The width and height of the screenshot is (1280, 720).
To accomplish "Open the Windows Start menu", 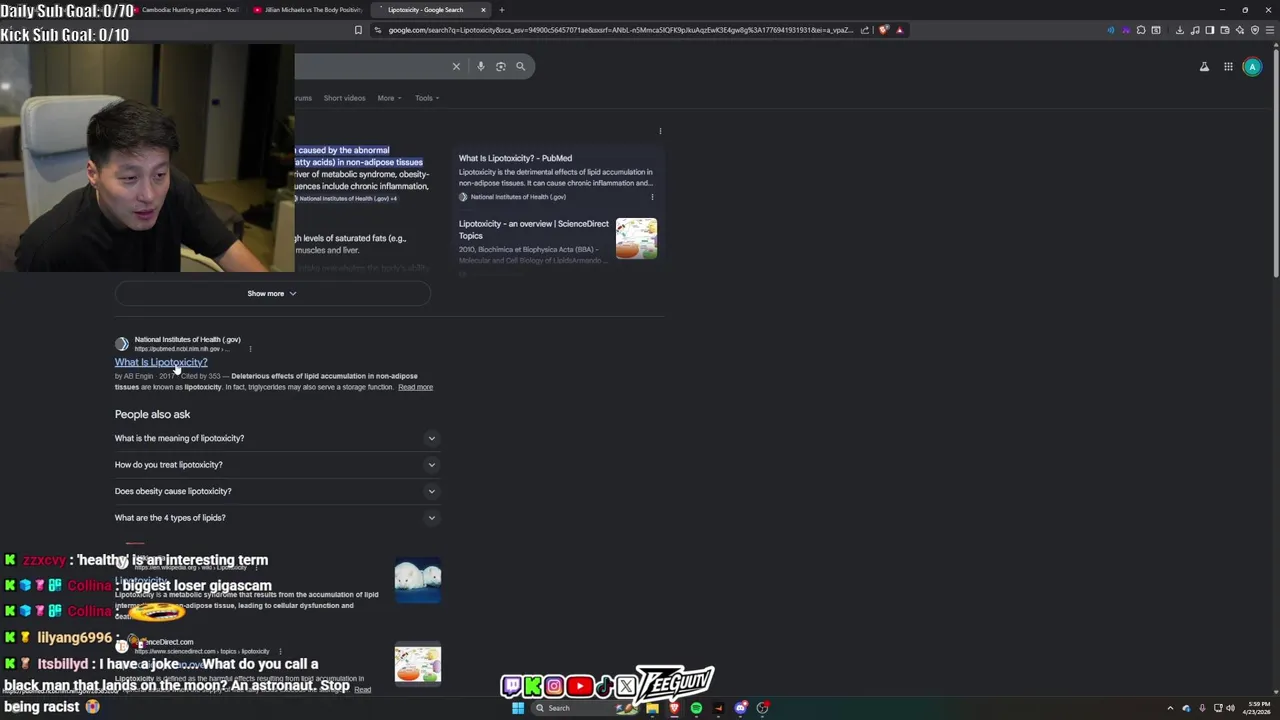I will click(x=518, y=708).
